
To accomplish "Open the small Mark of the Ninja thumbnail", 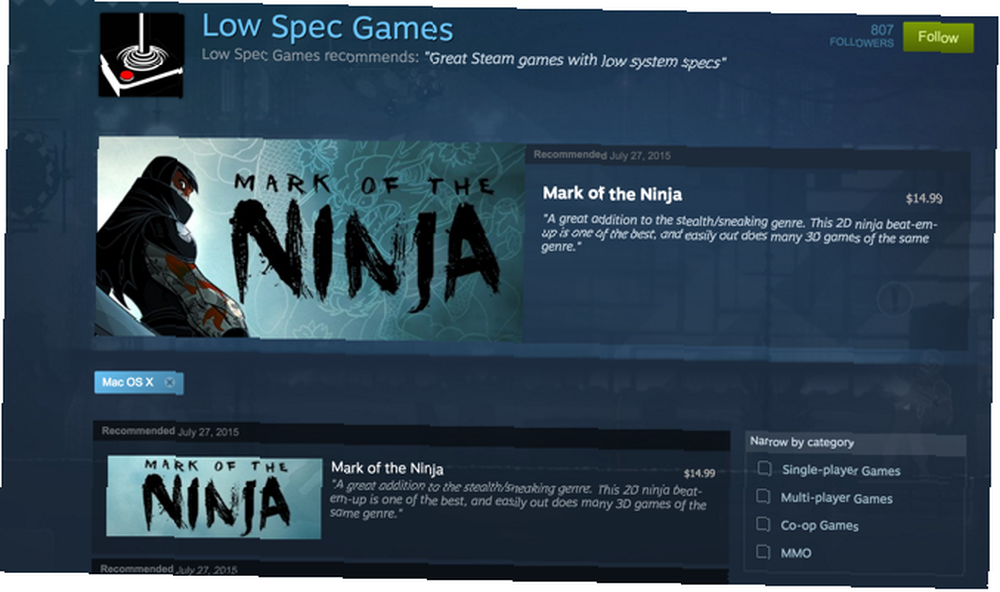I will pyautogui.click(x=214, y=497).
